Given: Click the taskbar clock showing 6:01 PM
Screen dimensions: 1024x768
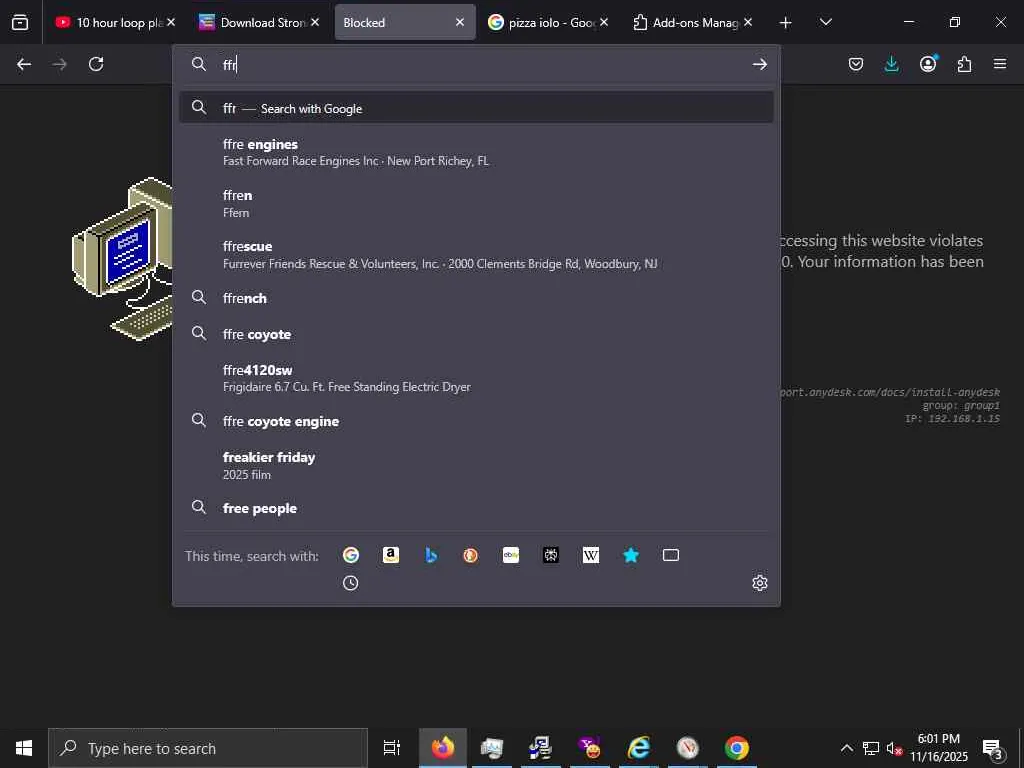Looking at the screenshot, I should pyautogui.click(x=938, y=748).
